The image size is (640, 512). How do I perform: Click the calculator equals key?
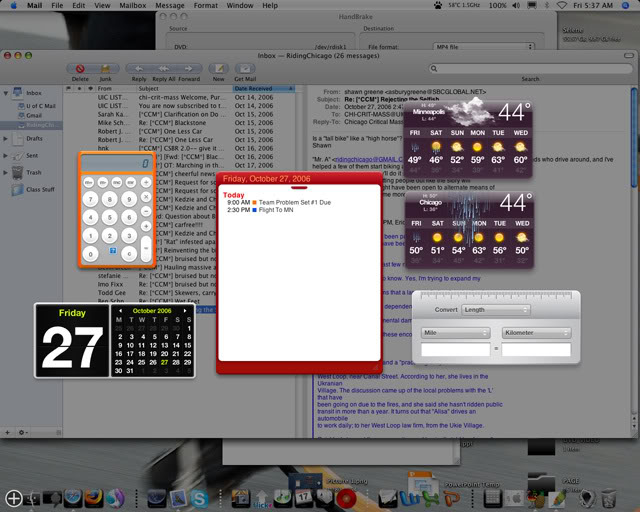(x=146, y=248)
